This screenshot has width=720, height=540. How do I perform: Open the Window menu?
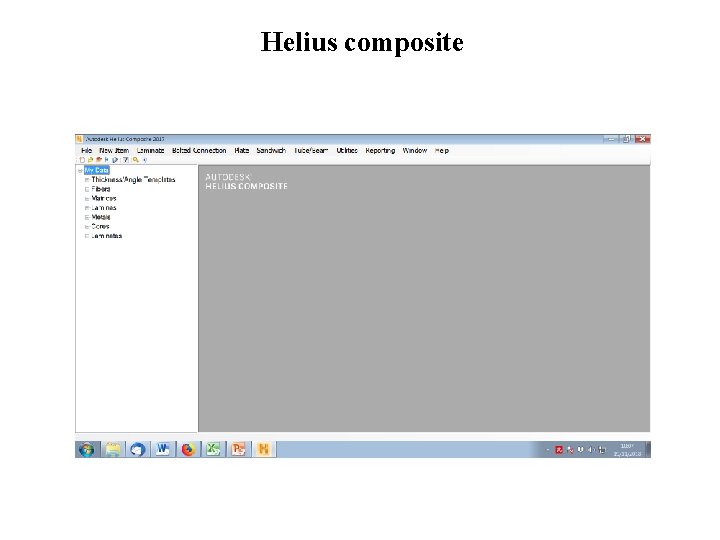tap(415, 151)
